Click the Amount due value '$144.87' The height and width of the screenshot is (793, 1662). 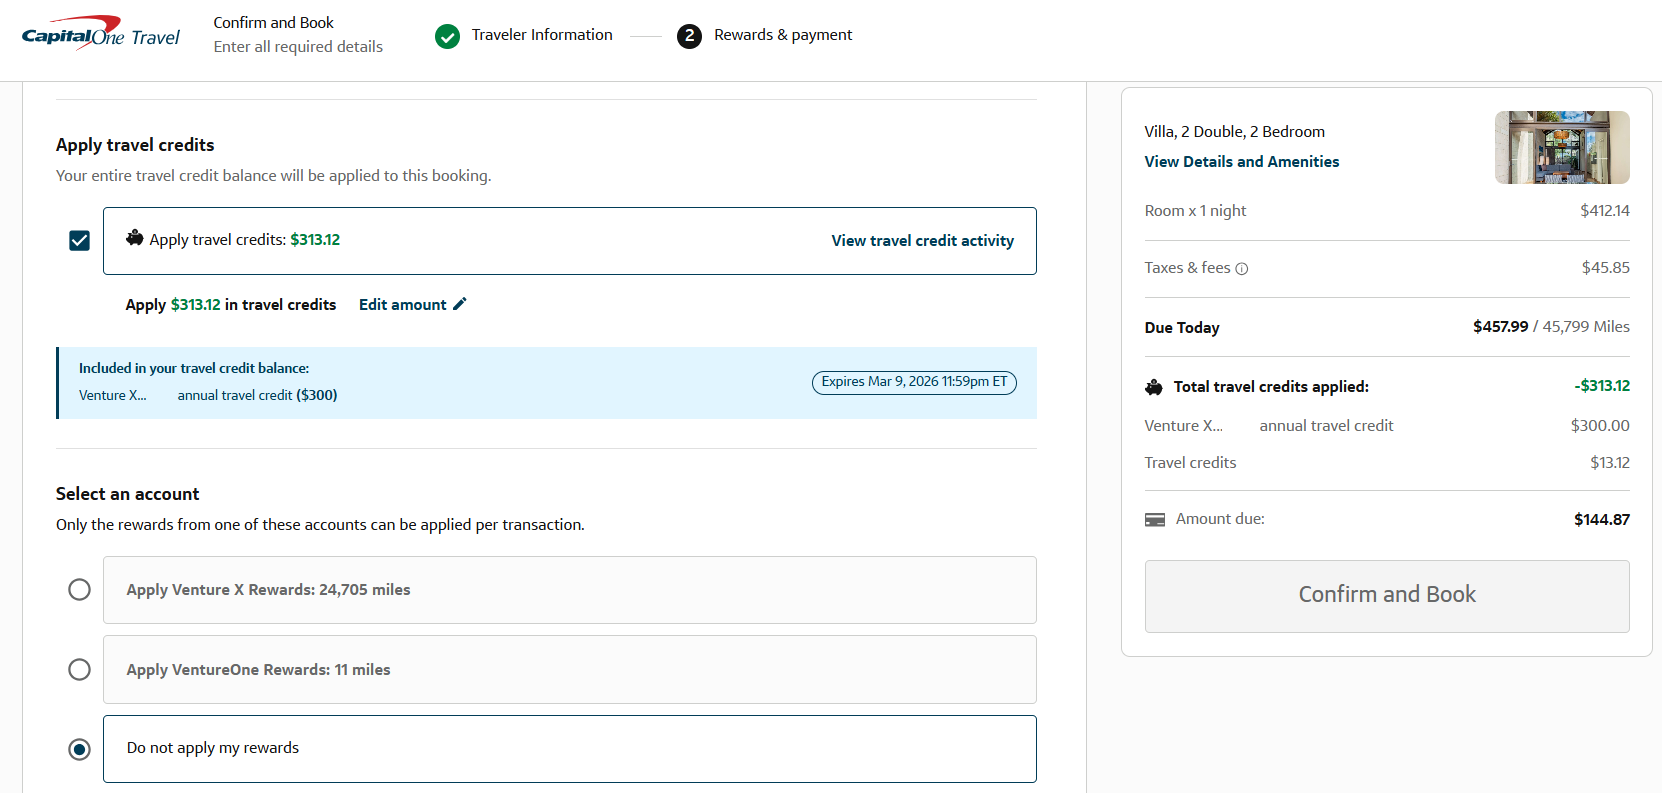(x=1602, y=520)
